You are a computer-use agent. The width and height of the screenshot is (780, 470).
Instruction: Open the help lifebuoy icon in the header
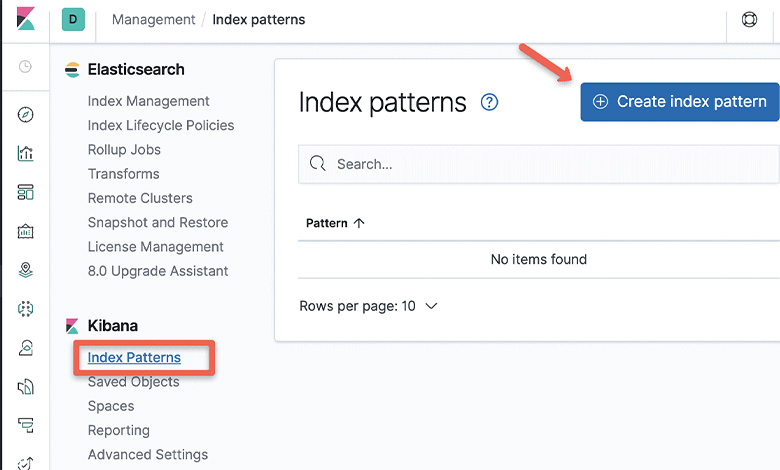tap(749, 19)
